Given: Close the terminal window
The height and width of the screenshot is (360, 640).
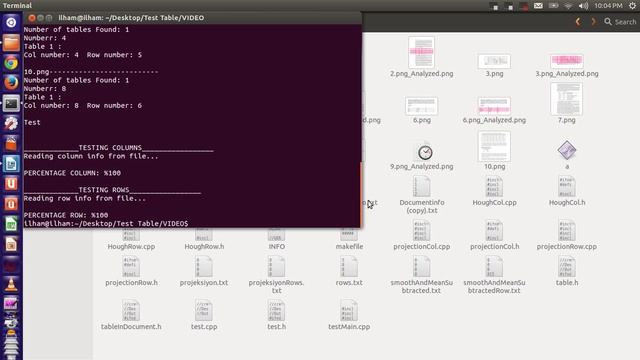Looking at the screenshot, I should click(x=31, y=18).
